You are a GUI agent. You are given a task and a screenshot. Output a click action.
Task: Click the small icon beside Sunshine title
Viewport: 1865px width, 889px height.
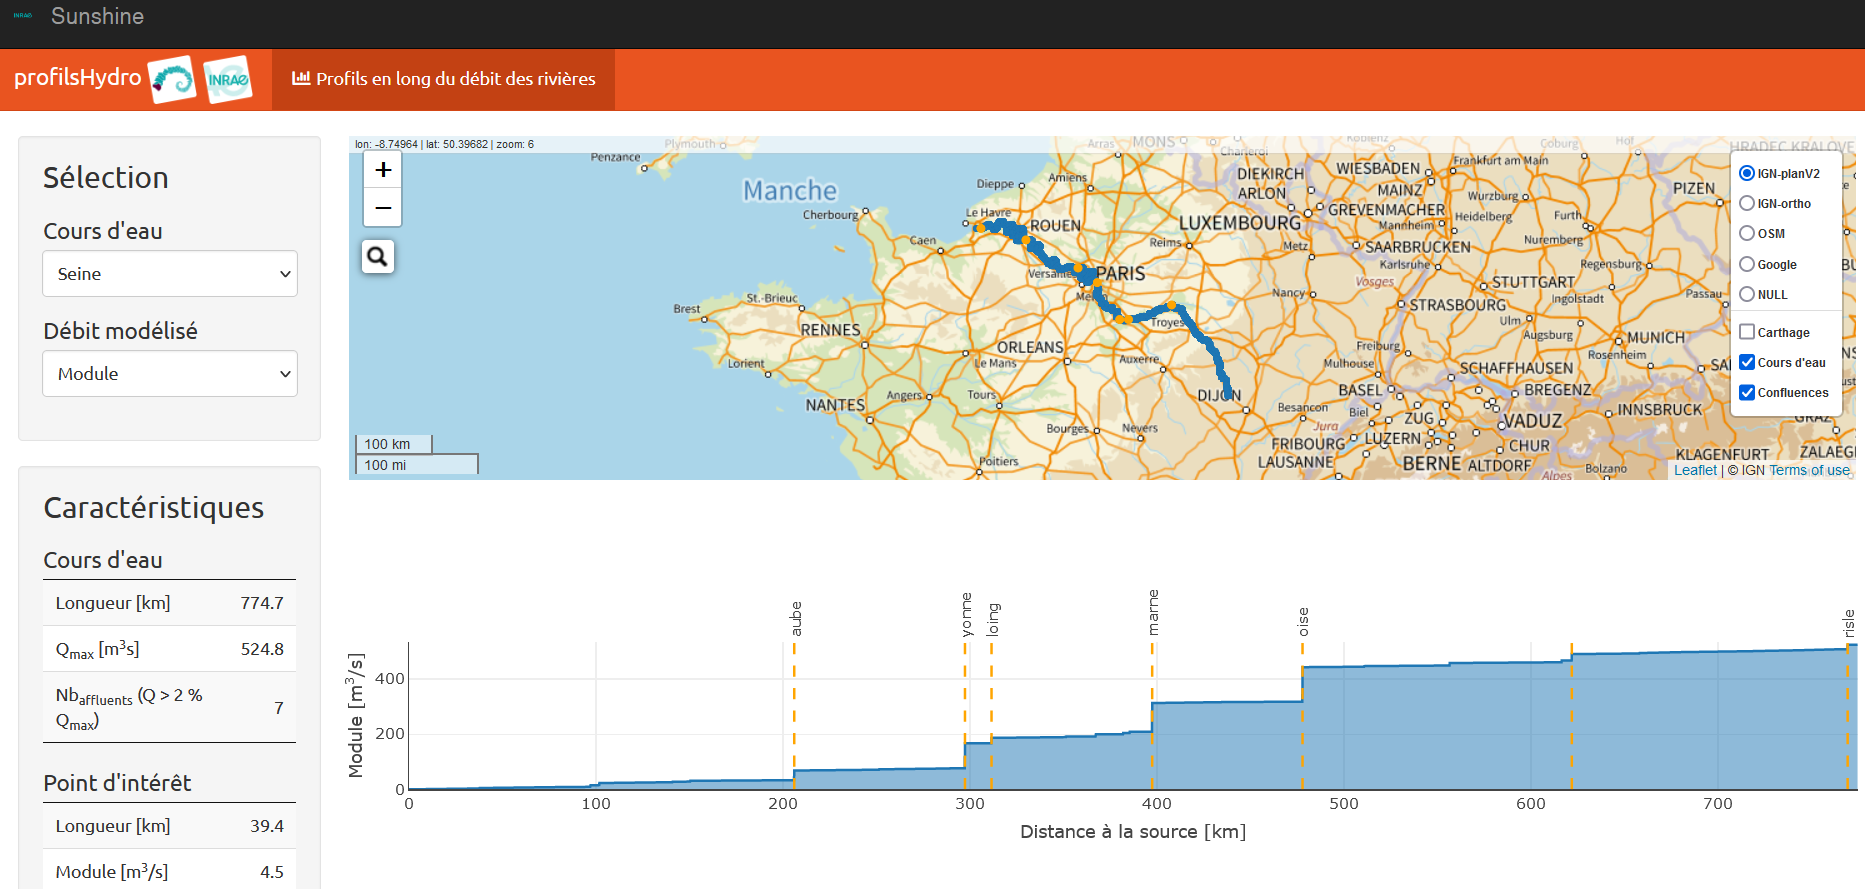[23, 16]
